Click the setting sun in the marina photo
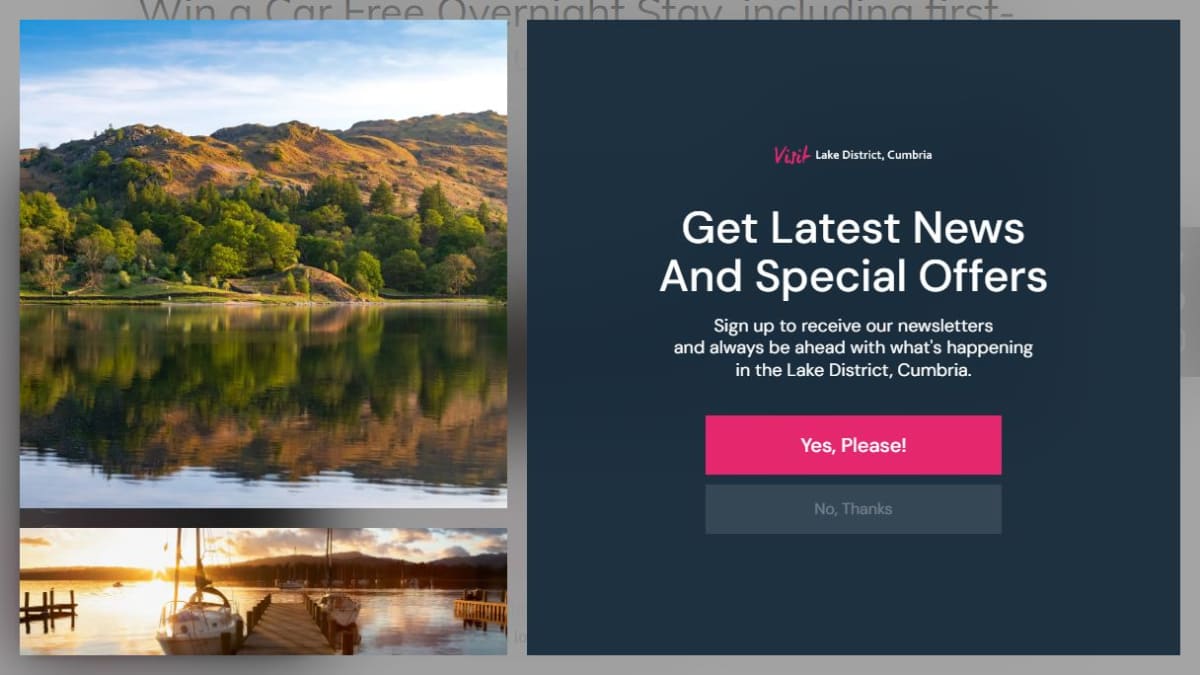 click(156, 568)
